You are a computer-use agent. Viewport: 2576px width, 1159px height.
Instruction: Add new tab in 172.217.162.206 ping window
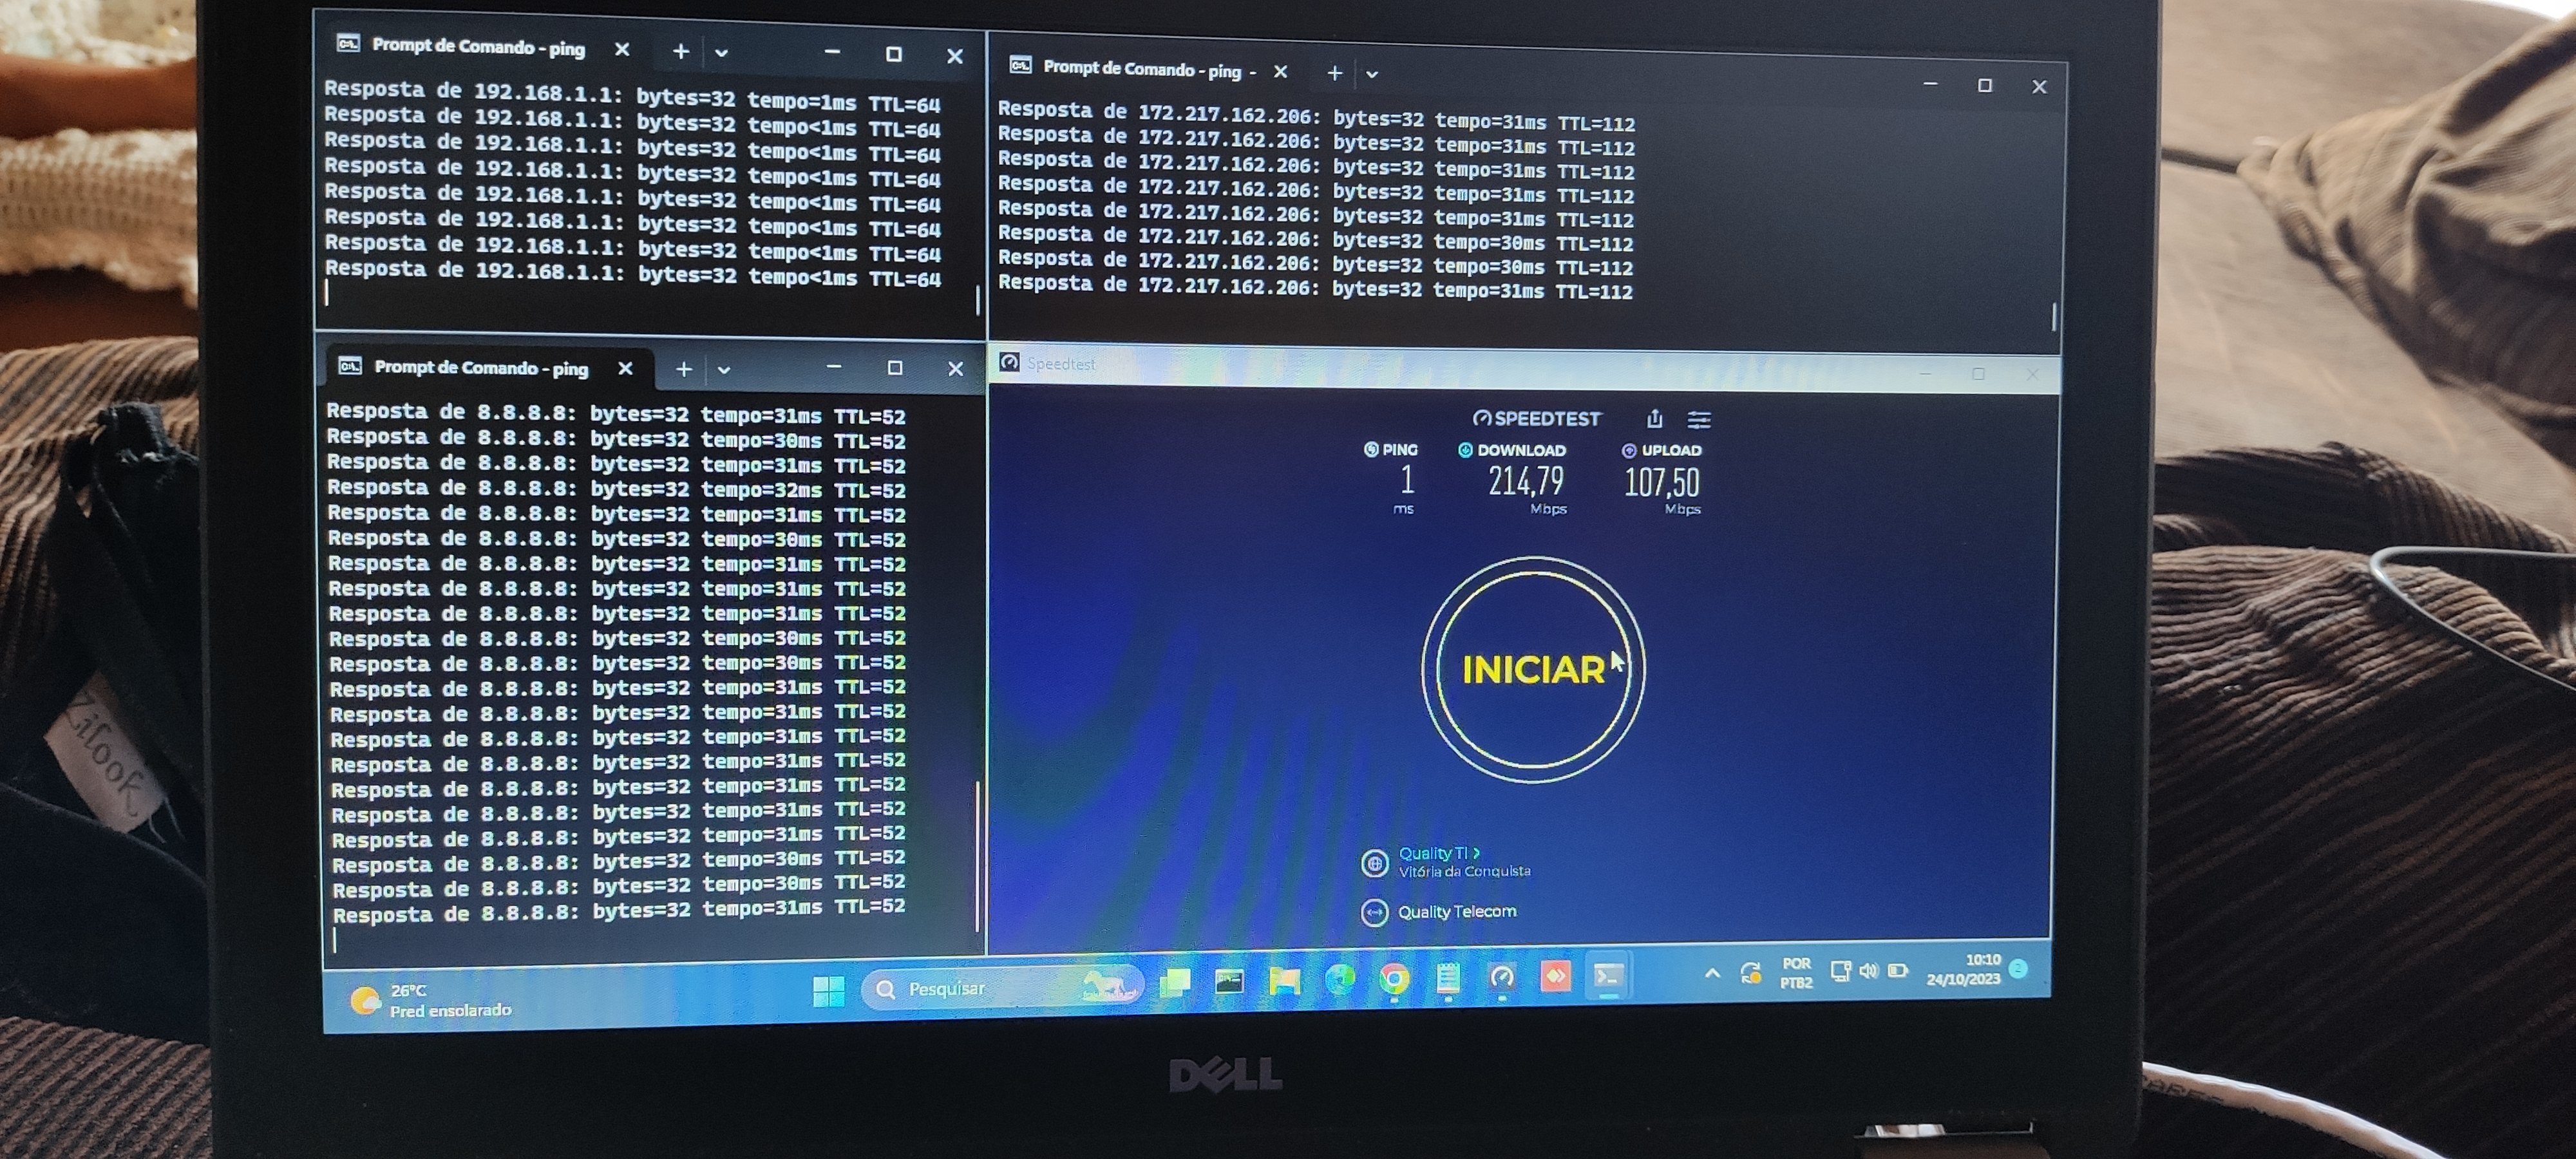point(1334,73)
